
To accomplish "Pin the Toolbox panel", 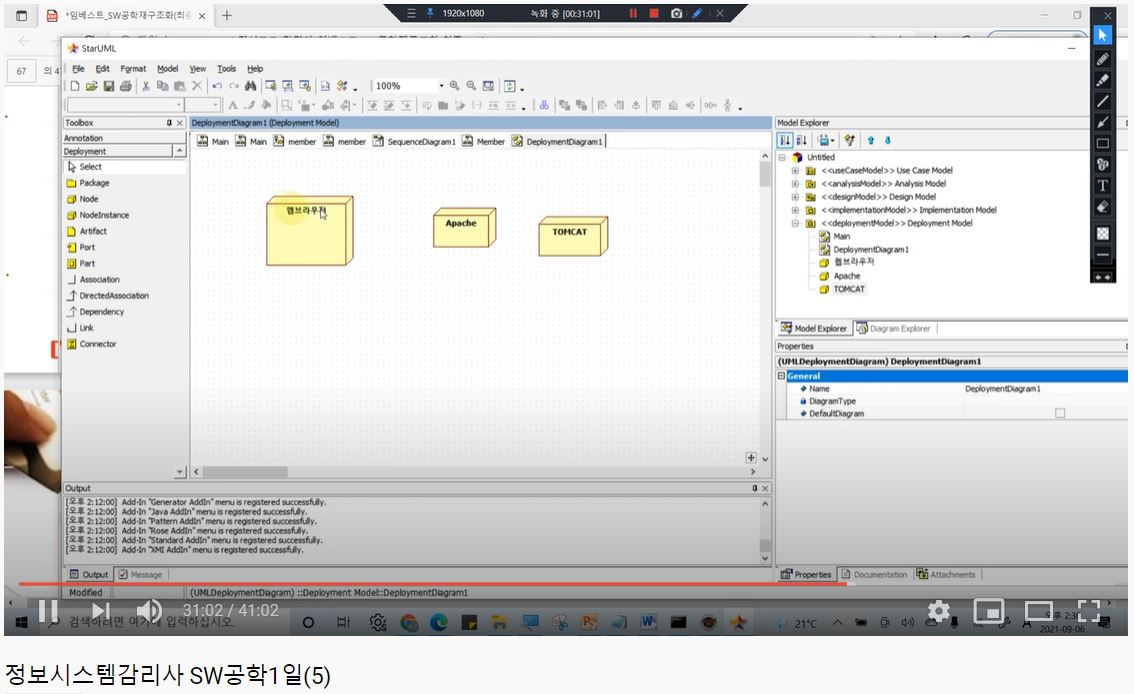I will coord(169,123).
